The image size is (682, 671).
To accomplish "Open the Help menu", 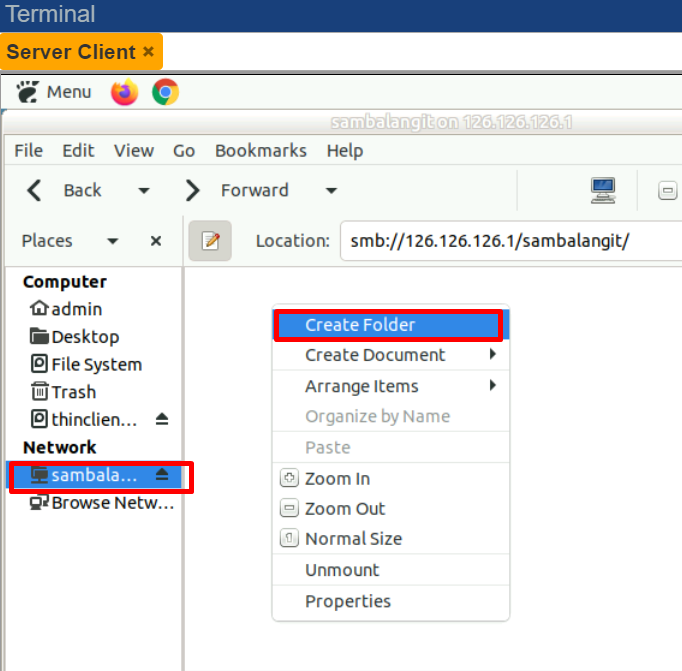I will 345,150.
